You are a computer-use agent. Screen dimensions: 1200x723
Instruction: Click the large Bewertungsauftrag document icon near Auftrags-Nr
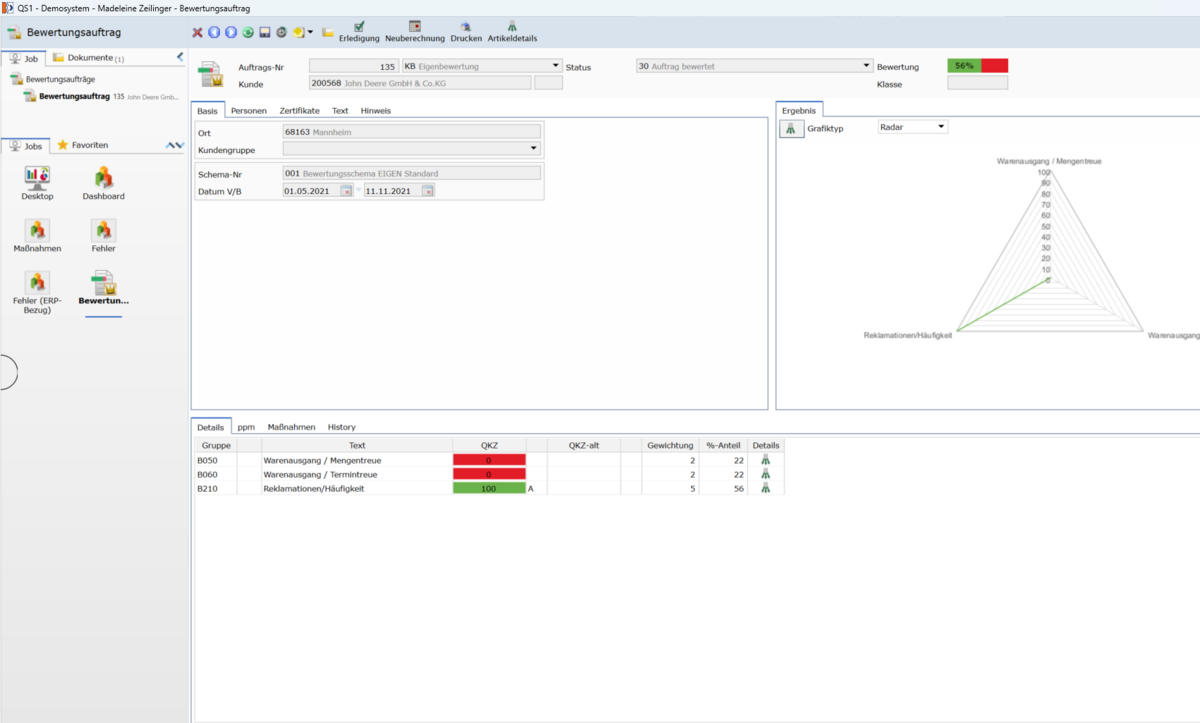click(212, 75)
